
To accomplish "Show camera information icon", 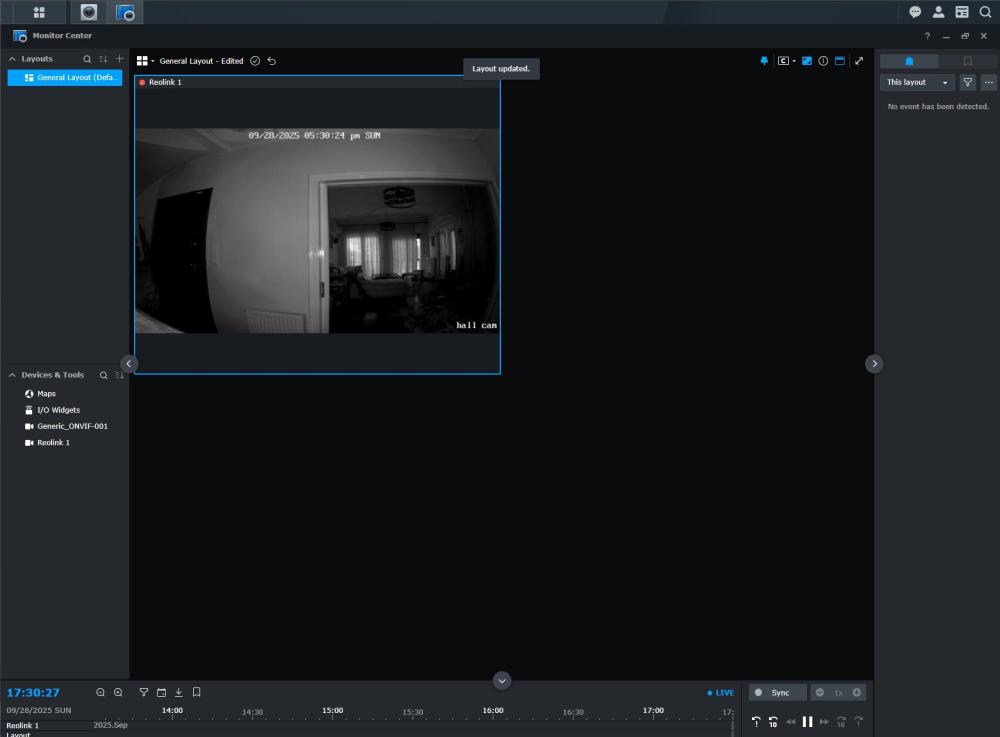I will point(823,61).
